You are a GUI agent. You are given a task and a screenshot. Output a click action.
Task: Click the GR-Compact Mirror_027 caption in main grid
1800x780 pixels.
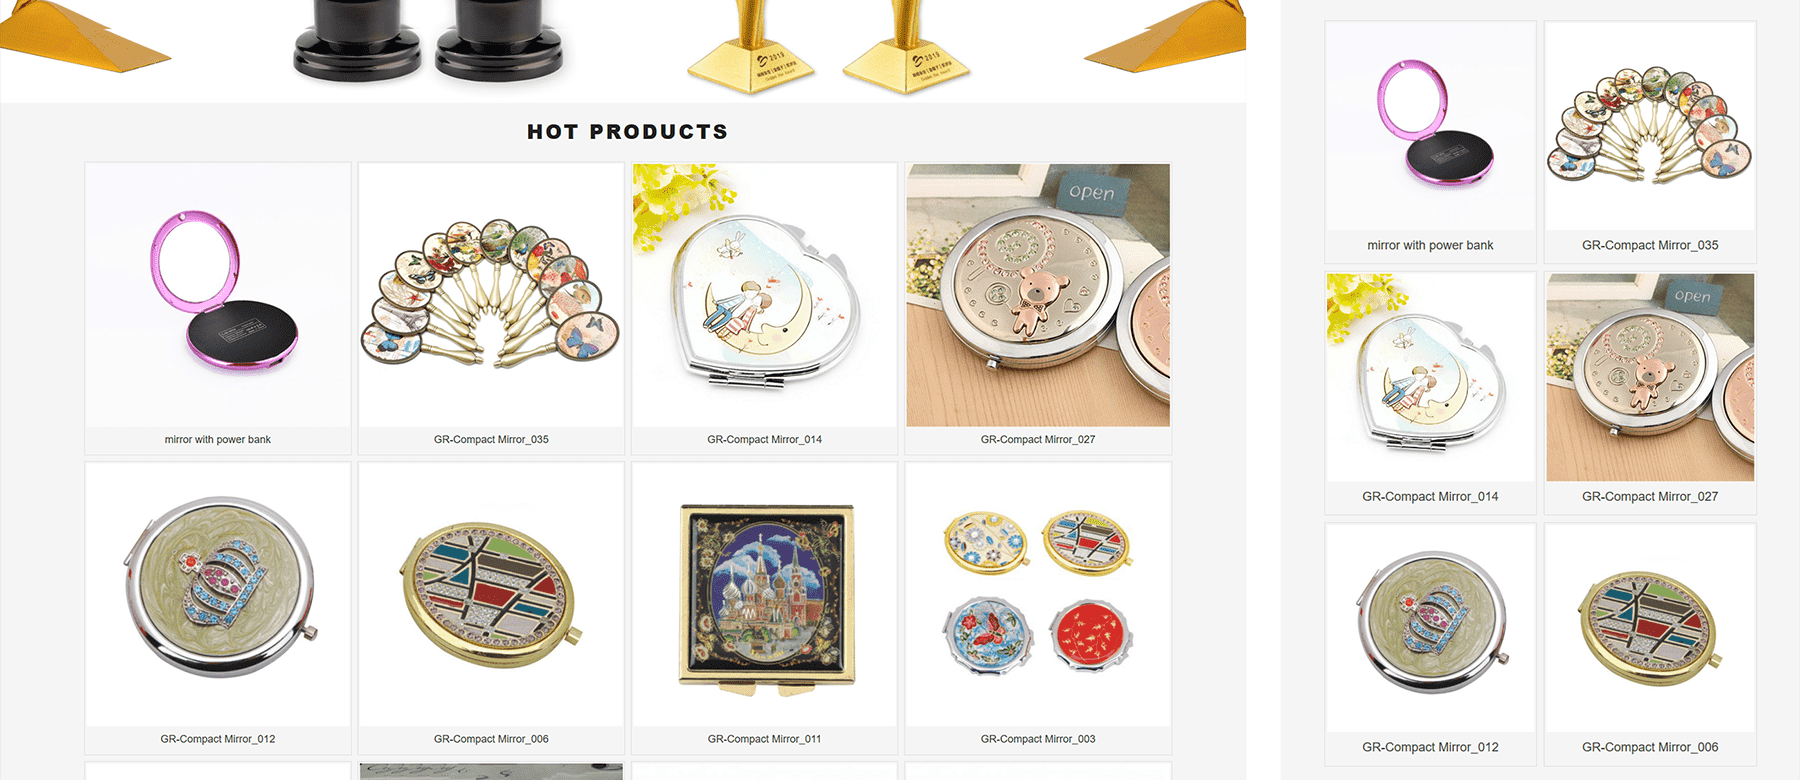[1038, 440]
